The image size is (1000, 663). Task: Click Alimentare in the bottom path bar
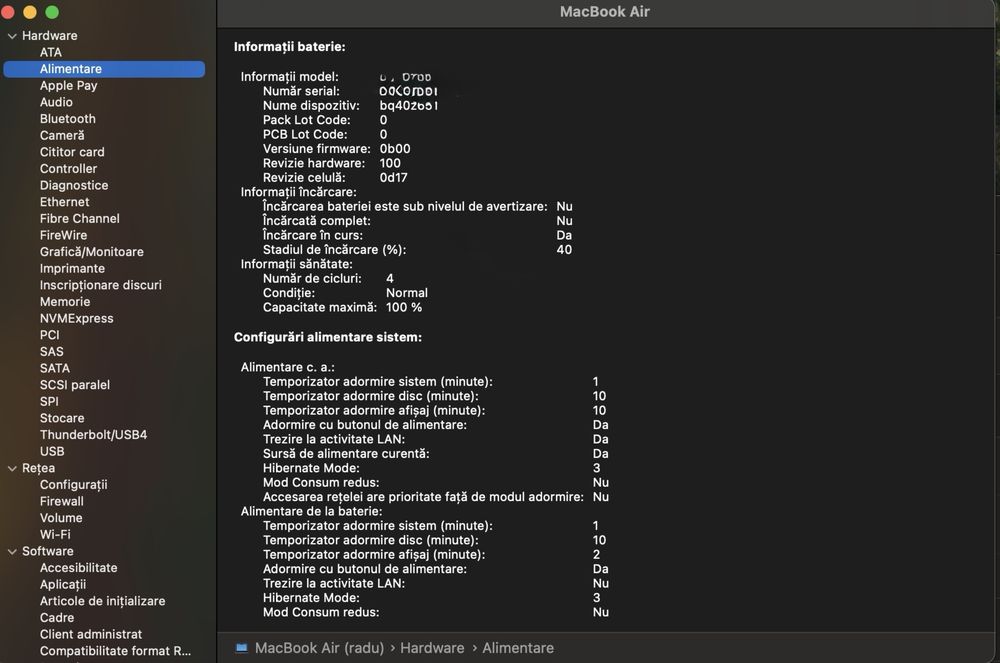tap(518, 648)
